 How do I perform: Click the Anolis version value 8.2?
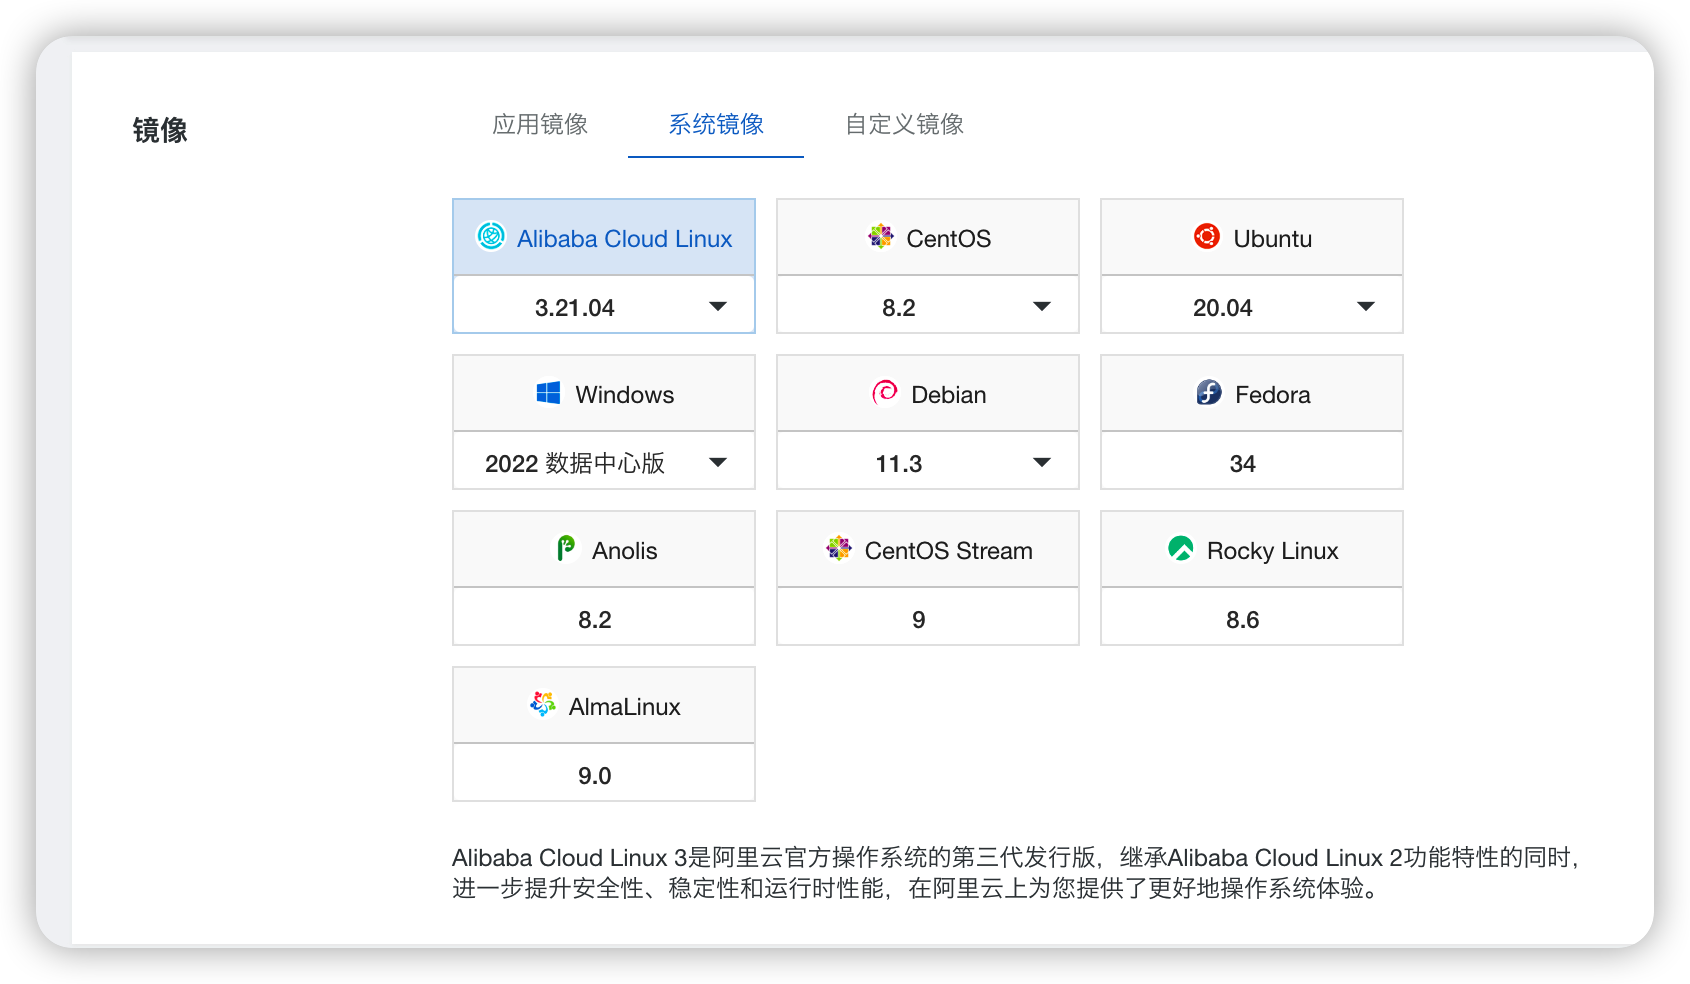594,620
